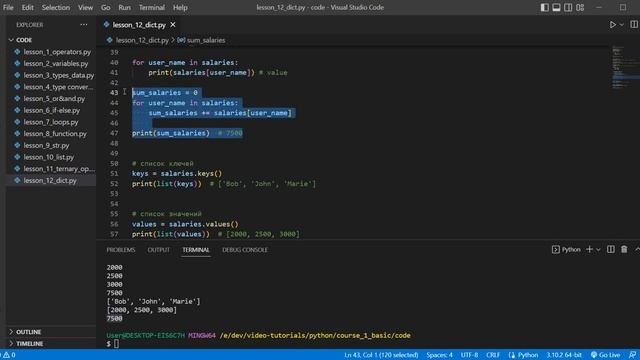This screenshot has width=640, height=360.
Task: Split editor right icon
Action: pos(634,25)
